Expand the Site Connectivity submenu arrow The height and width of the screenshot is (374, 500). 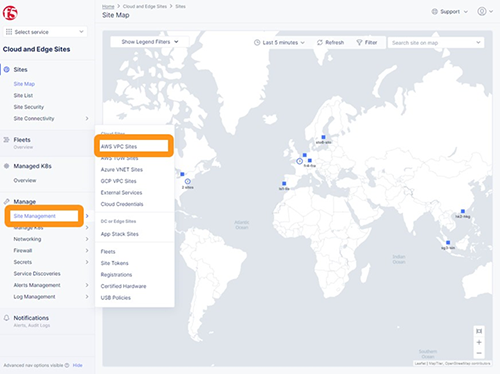click(87, 118)
